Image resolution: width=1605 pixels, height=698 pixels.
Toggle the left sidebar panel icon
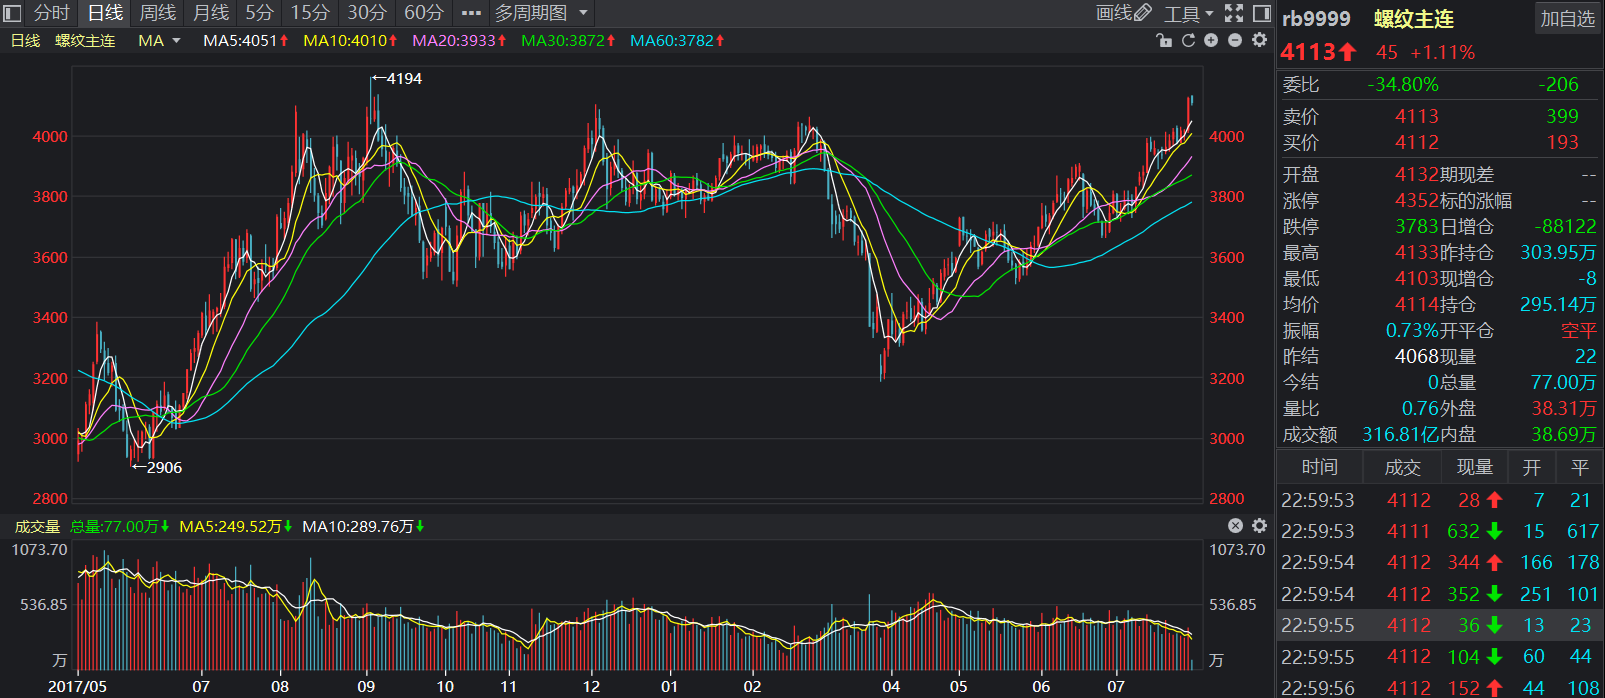[13, 13]
